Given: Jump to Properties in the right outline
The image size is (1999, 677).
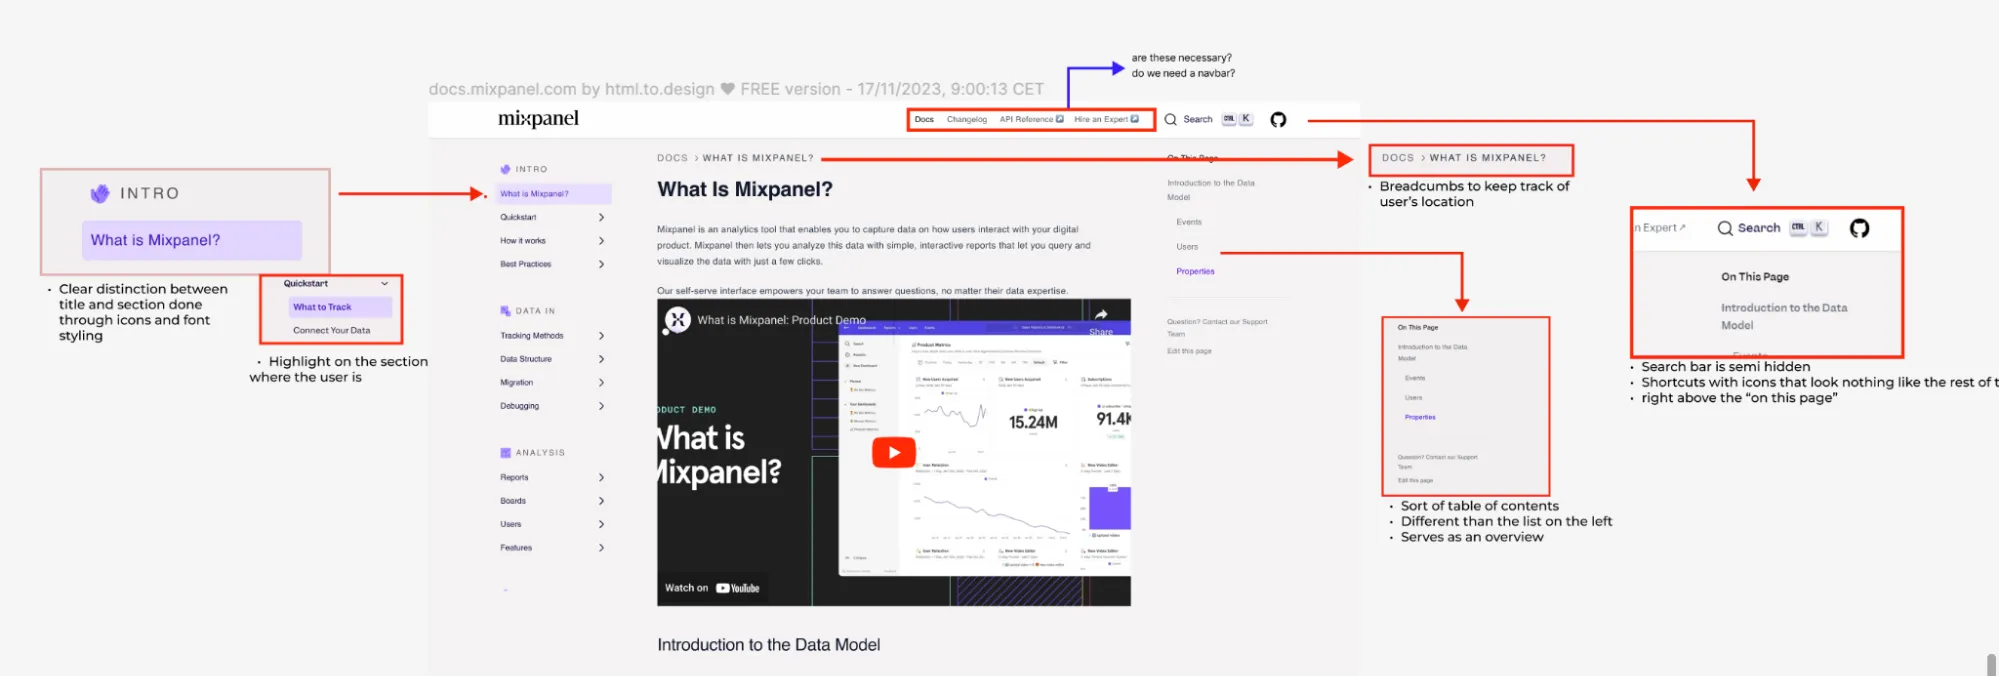Looking at the screenshot, I should click(1195, 271).
